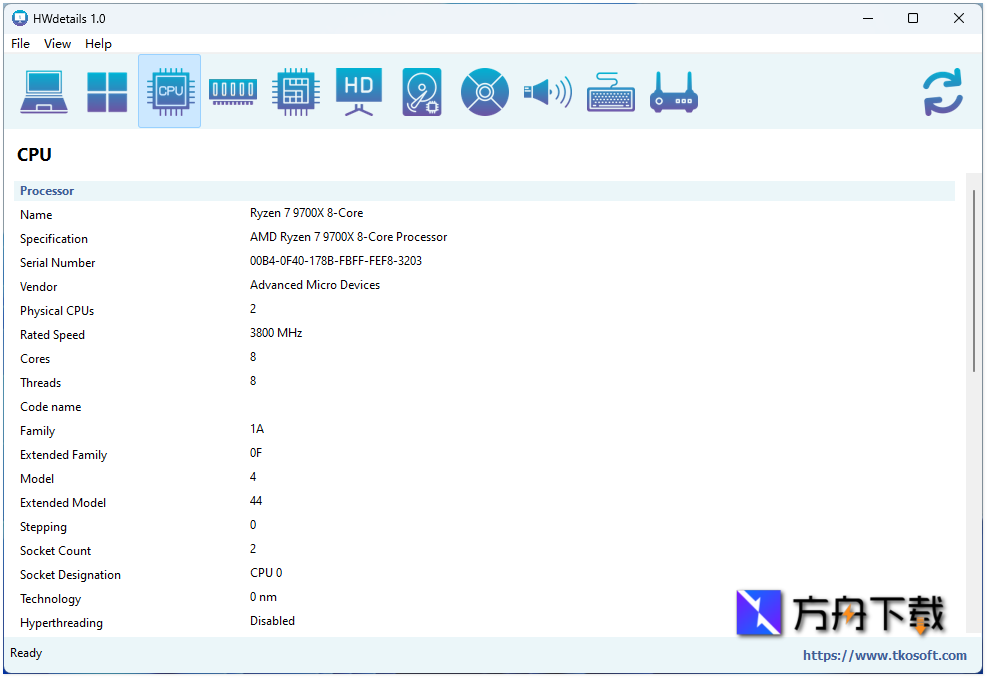Click the Code name label
Screen dimensions: 987x678
tap(50, 406)
